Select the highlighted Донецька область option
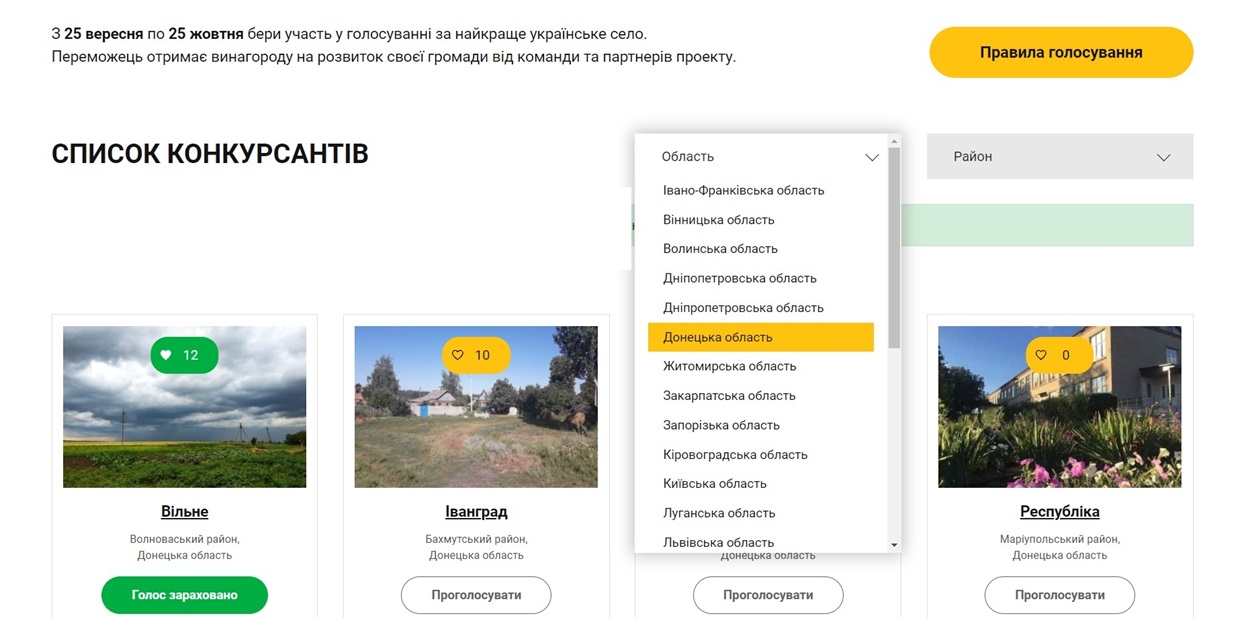This screenshot has height=618, width=1250. tap(761, 337)
